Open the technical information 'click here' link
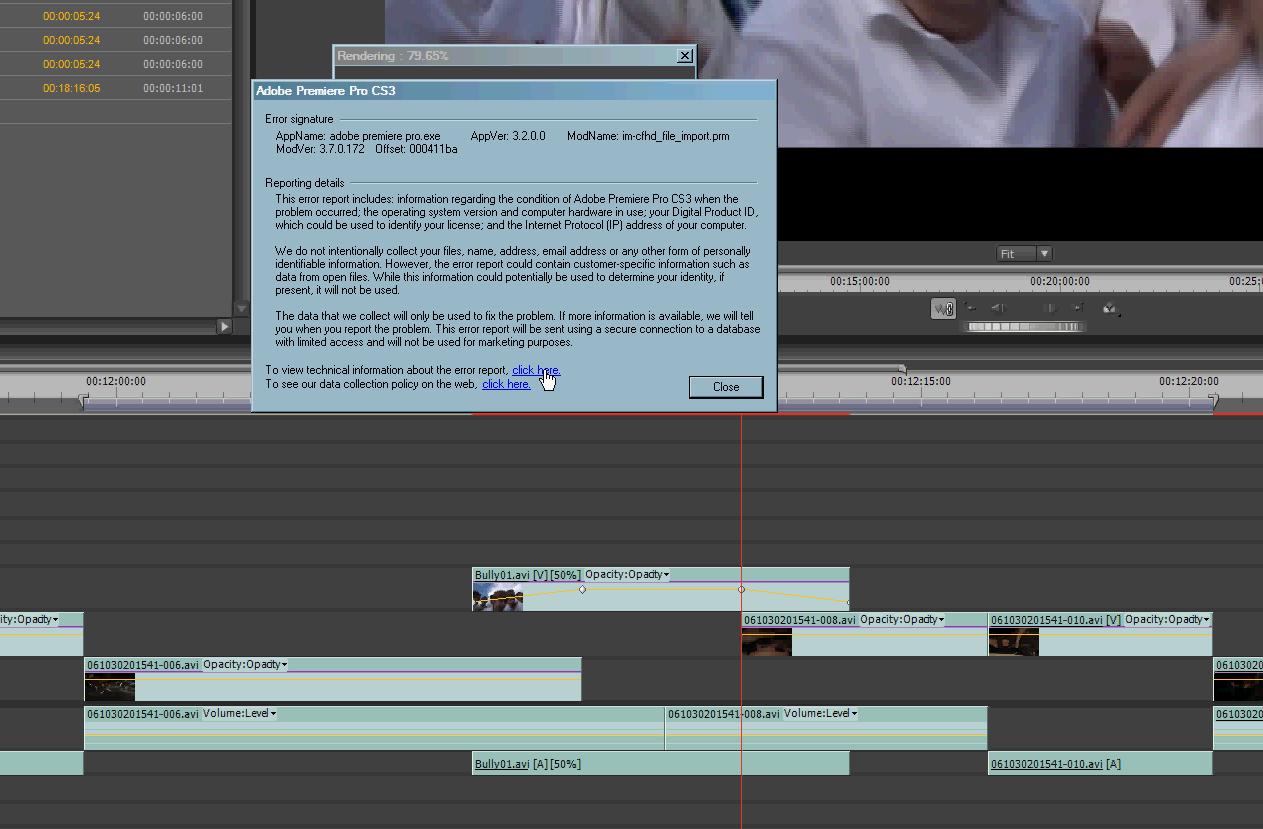Image resolution: width=1263 pixels, height=829 pixels. pyautogui.click(x=535, y=370)
